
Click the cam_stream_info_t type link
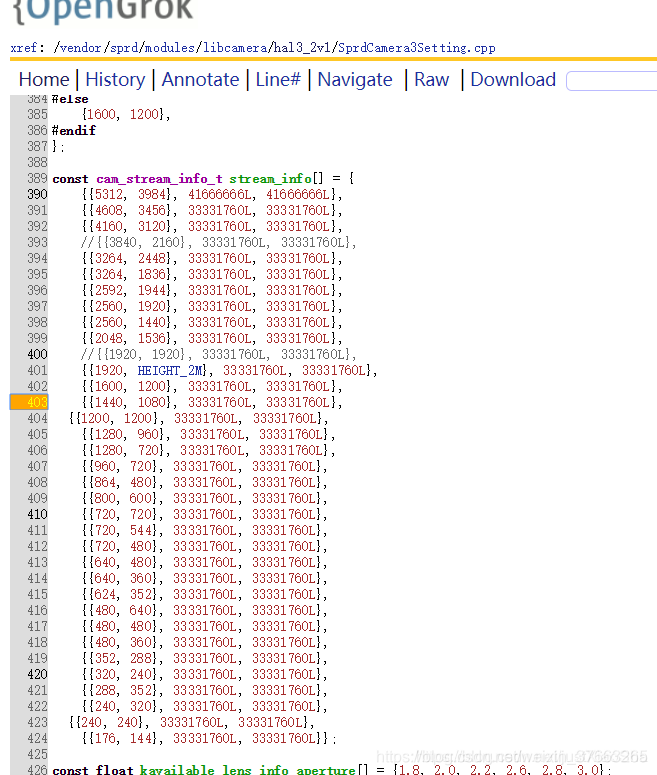pos(159,178)
